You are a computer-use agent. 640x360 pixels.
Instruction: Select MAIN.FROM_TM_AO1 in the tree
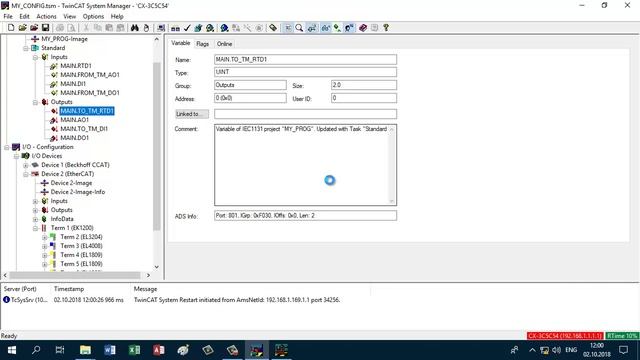(x=90, y=75)
